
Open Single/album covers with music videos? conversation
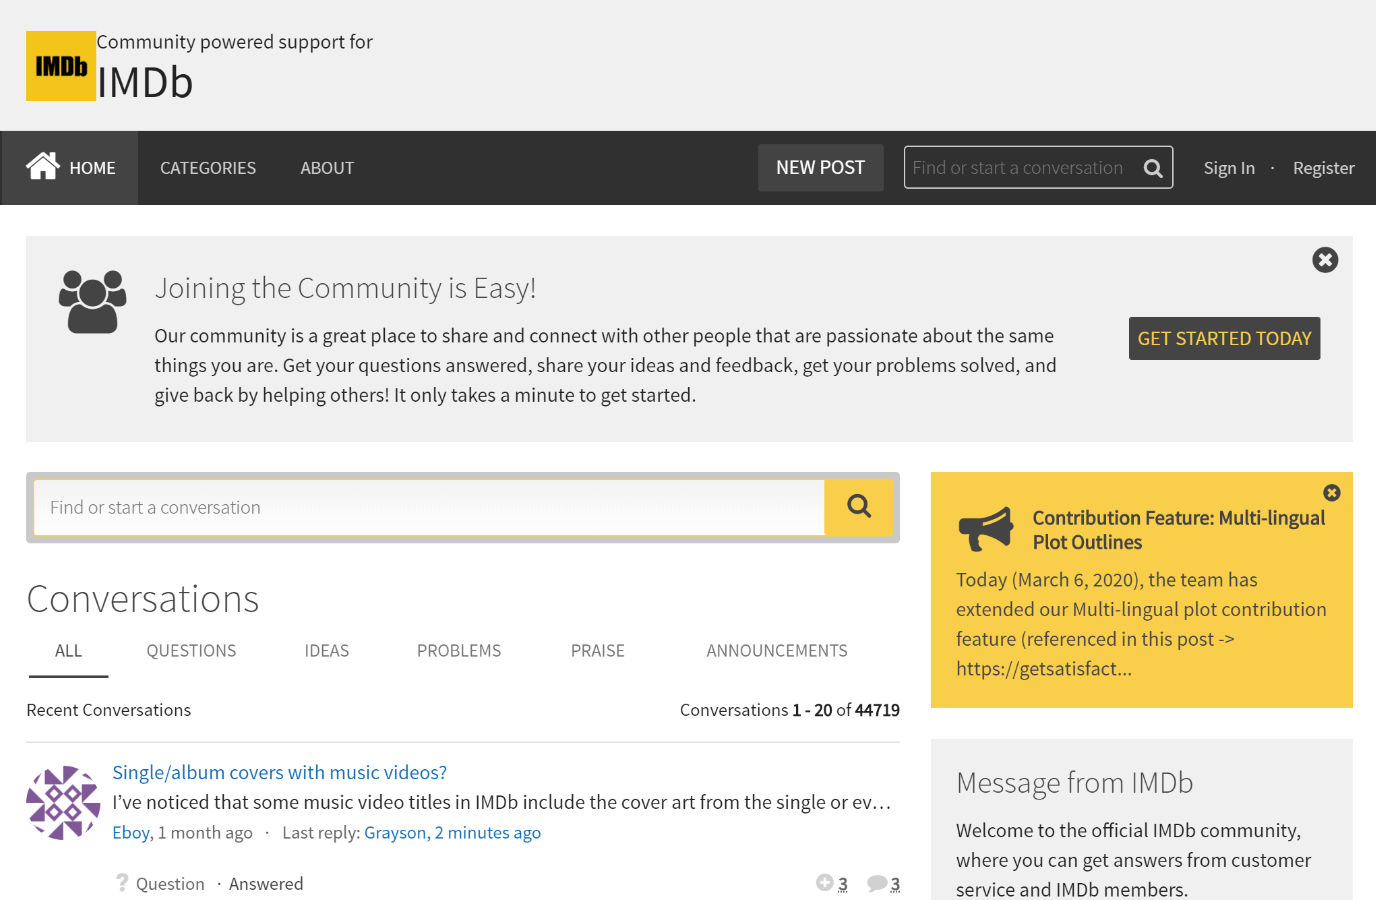[280, 772]
